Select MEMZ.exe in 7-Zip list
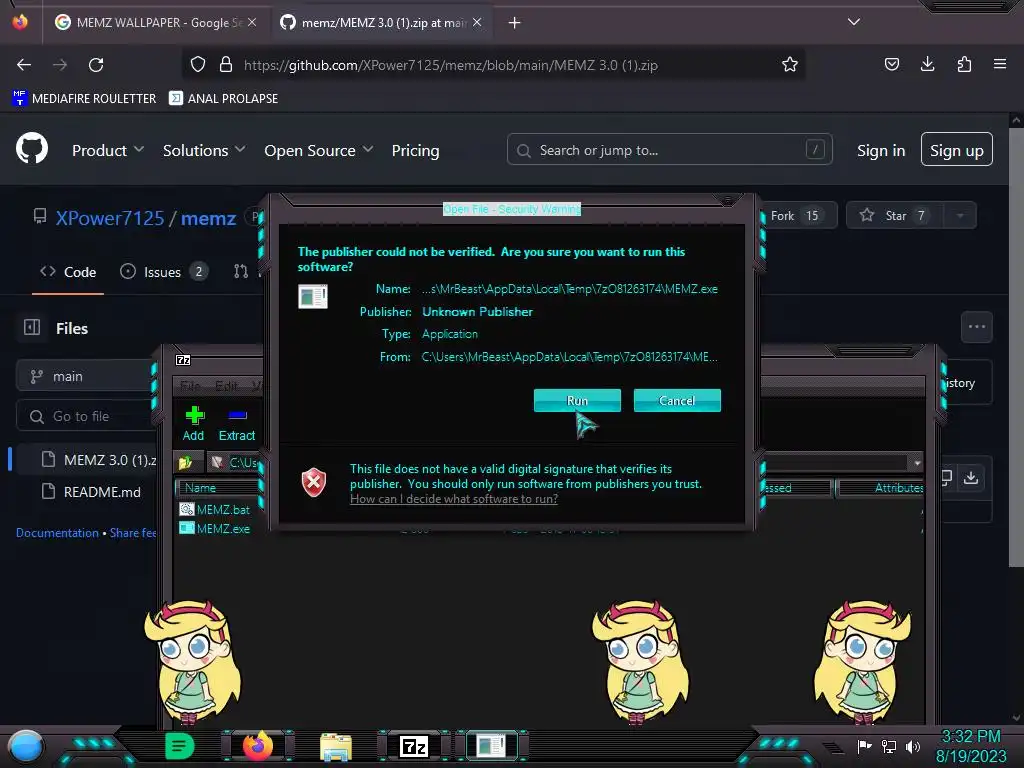Screen dimensions: 1024x768 point(216,528)
